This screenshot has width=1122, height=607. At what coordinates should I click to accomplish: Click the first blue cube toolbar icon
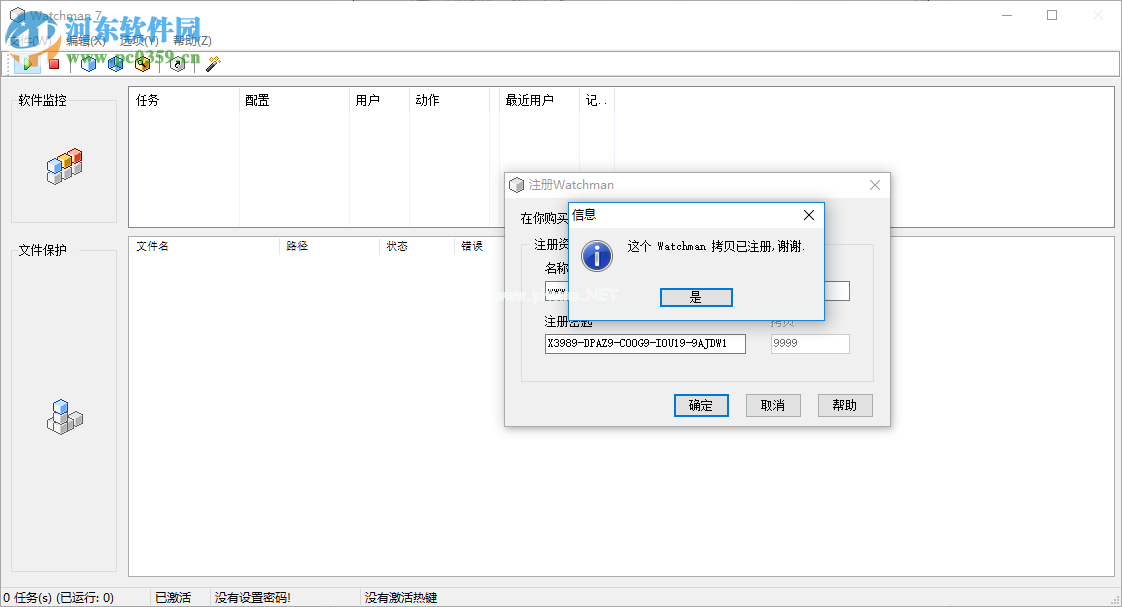88,63
